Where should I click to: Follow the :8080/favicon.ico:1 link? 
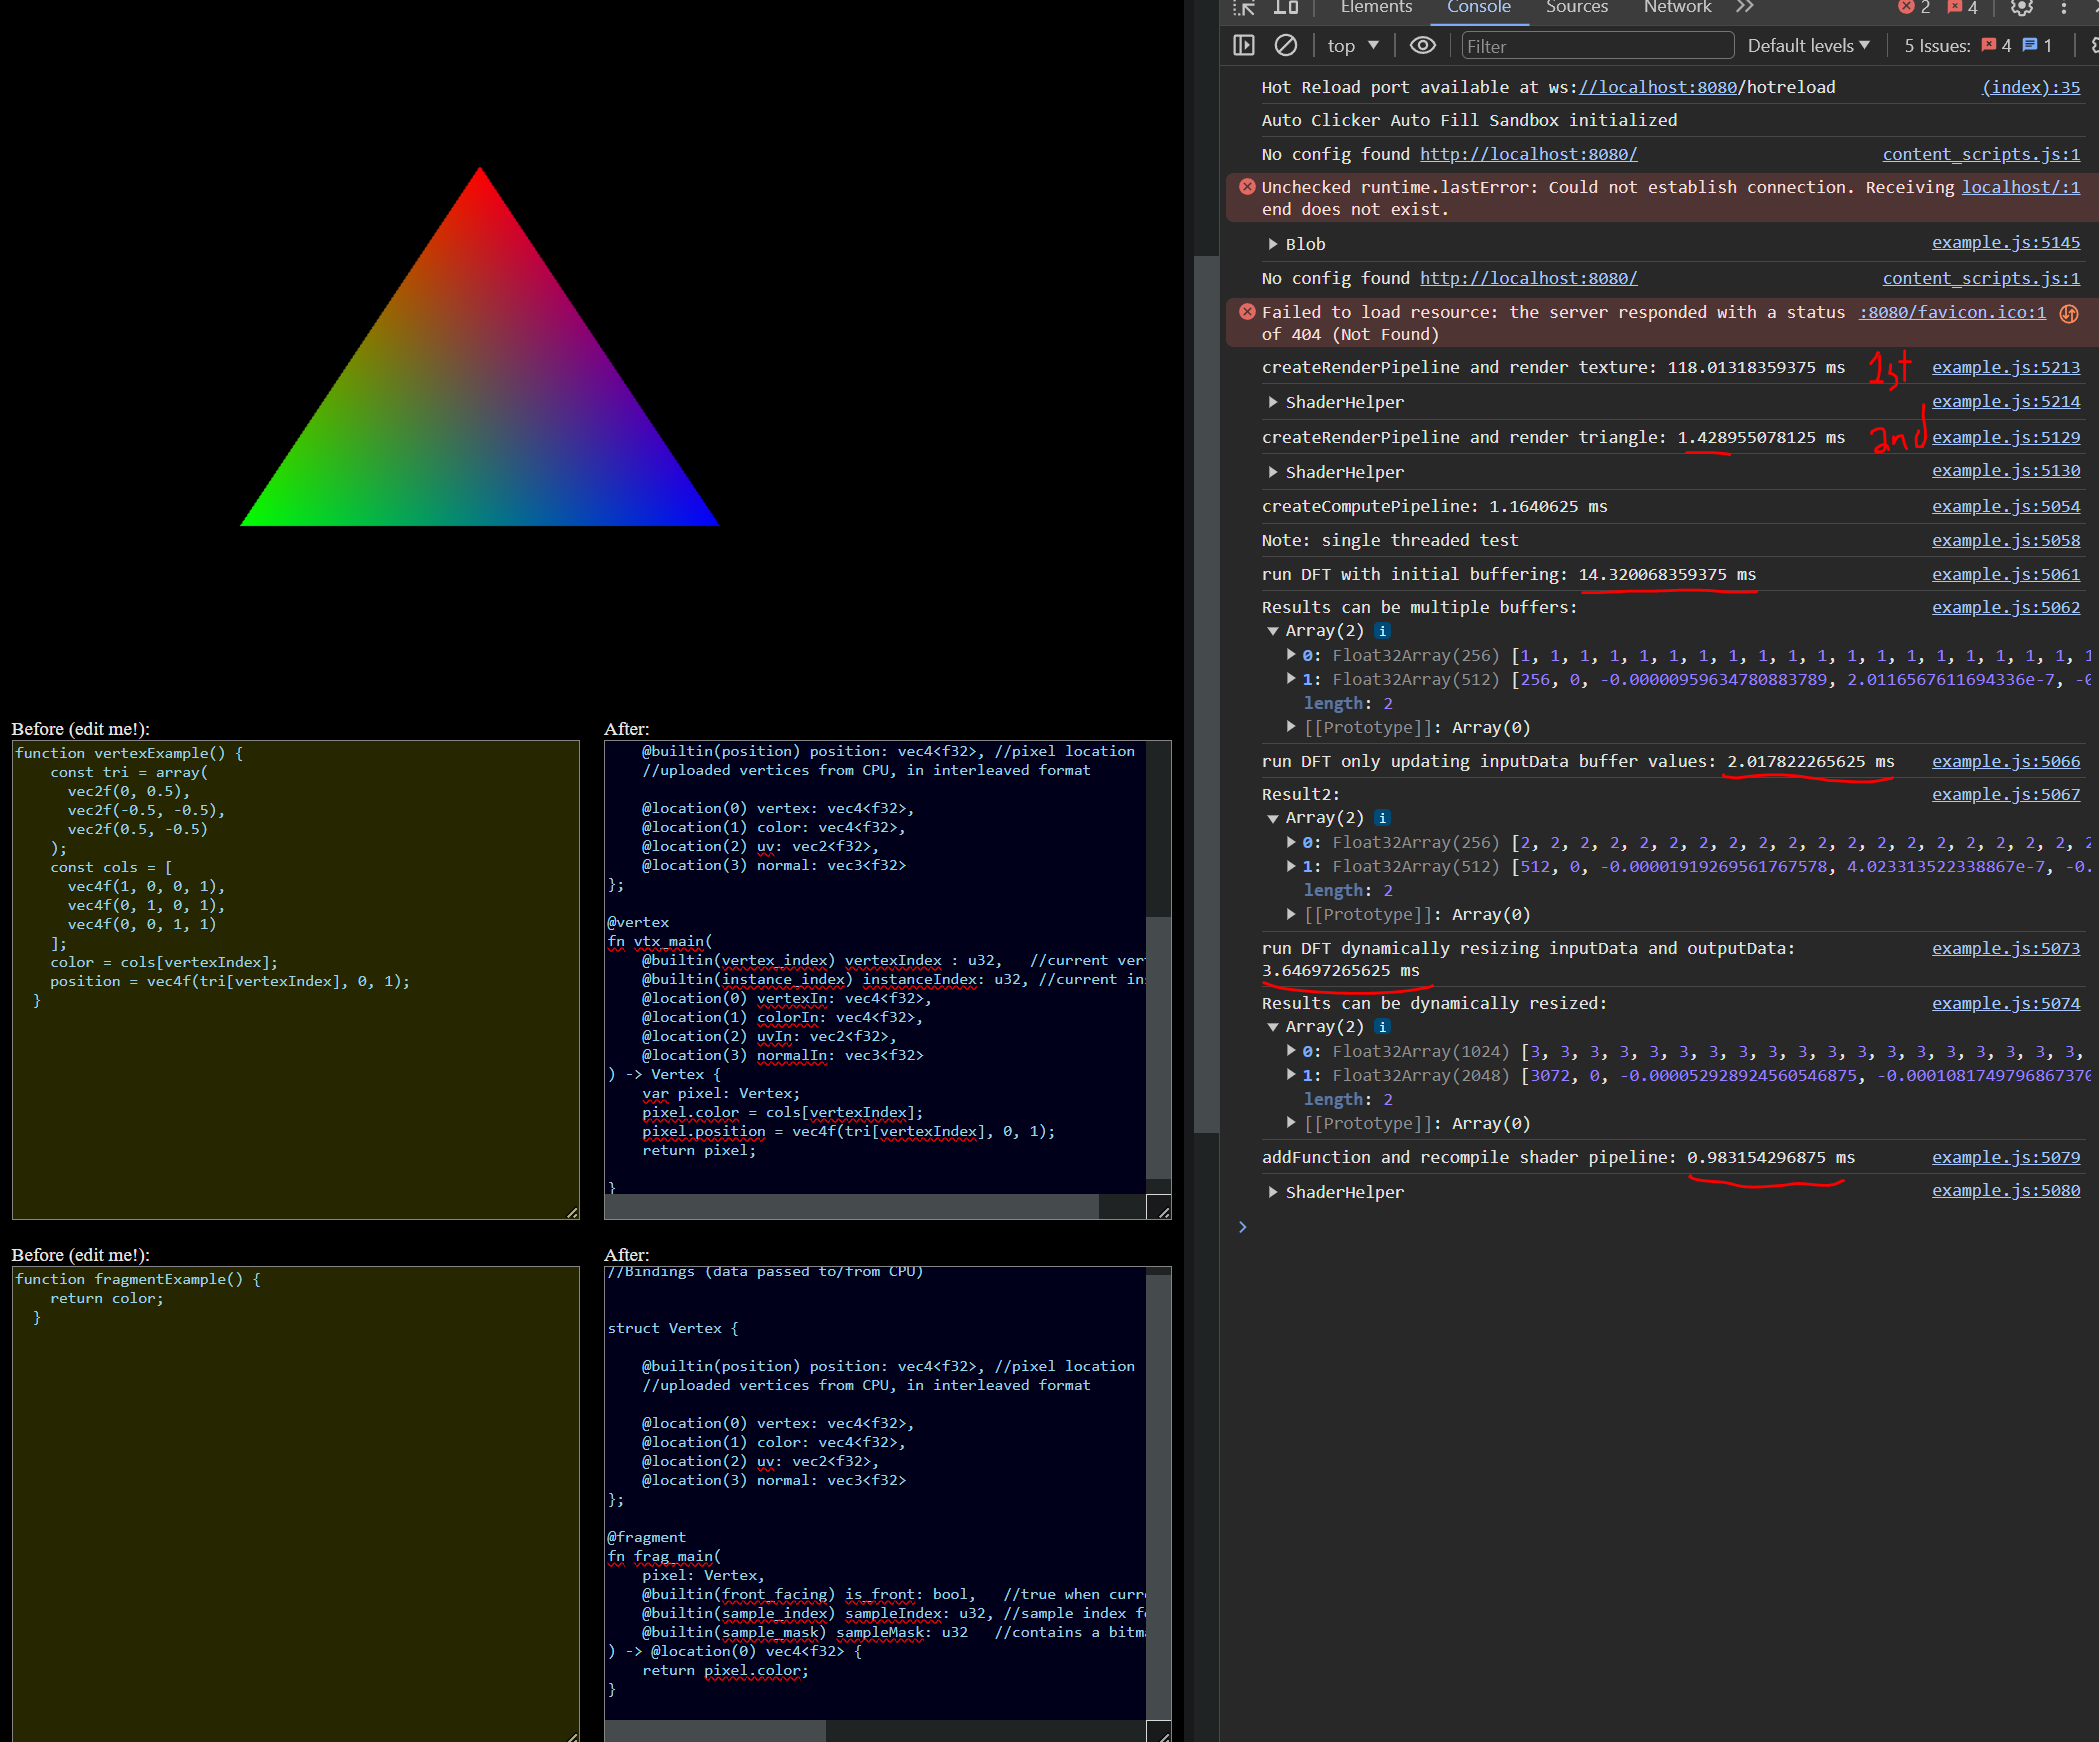(x=1952, y=313)
